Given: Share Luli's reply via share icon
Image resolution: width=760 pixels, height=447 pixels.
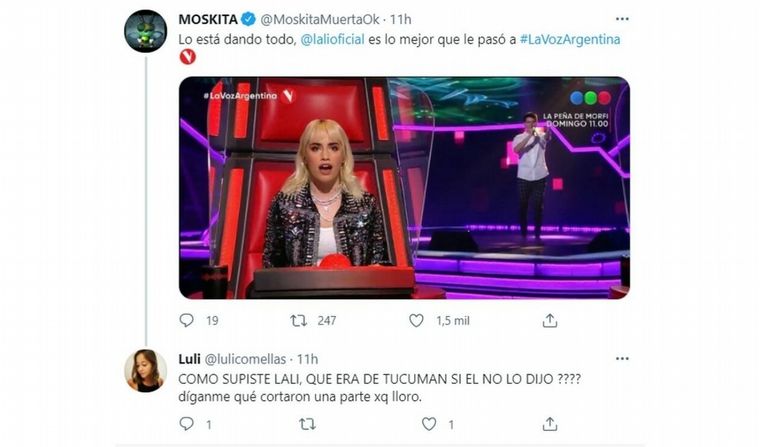Looking at the screenshot, I should coord(550,424).
